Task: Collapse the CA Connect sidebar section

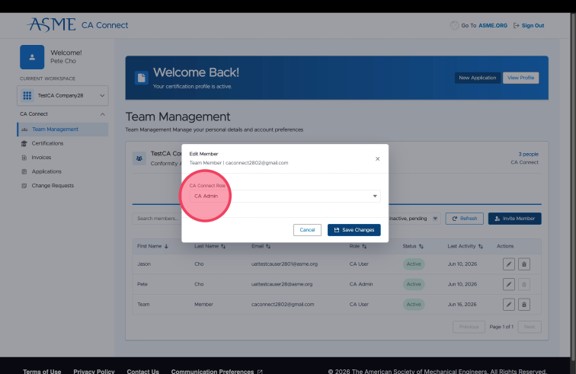Action: (102, 114)
